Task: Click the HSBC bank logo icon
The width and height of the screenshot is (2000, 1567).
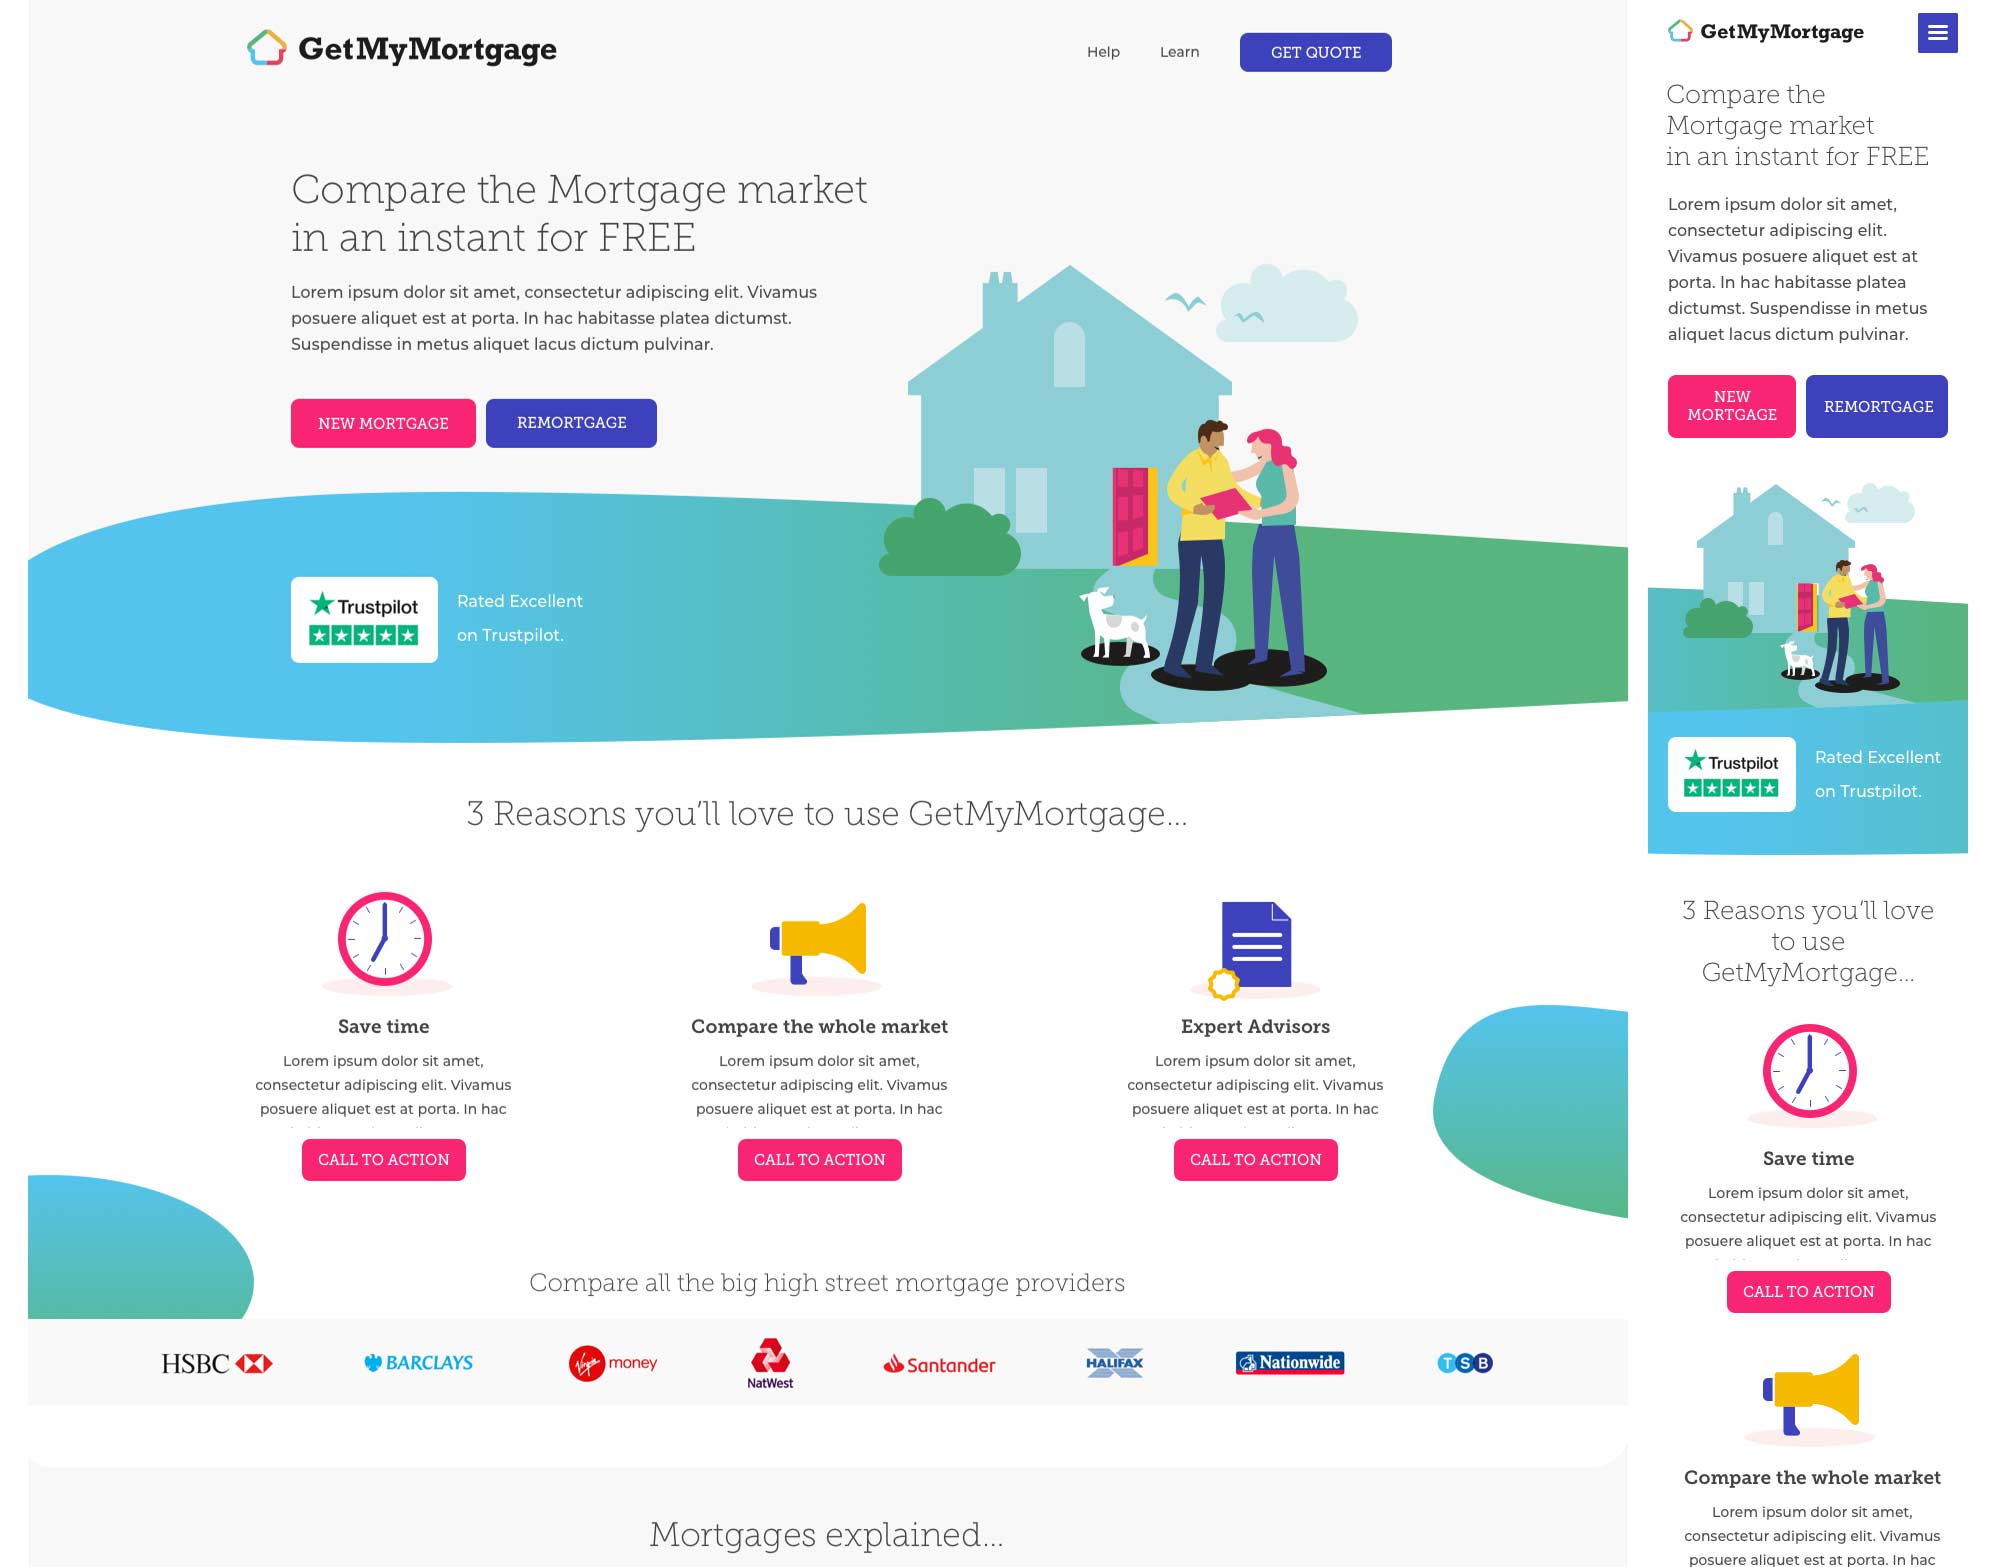Action: [x=214, y=1362]
